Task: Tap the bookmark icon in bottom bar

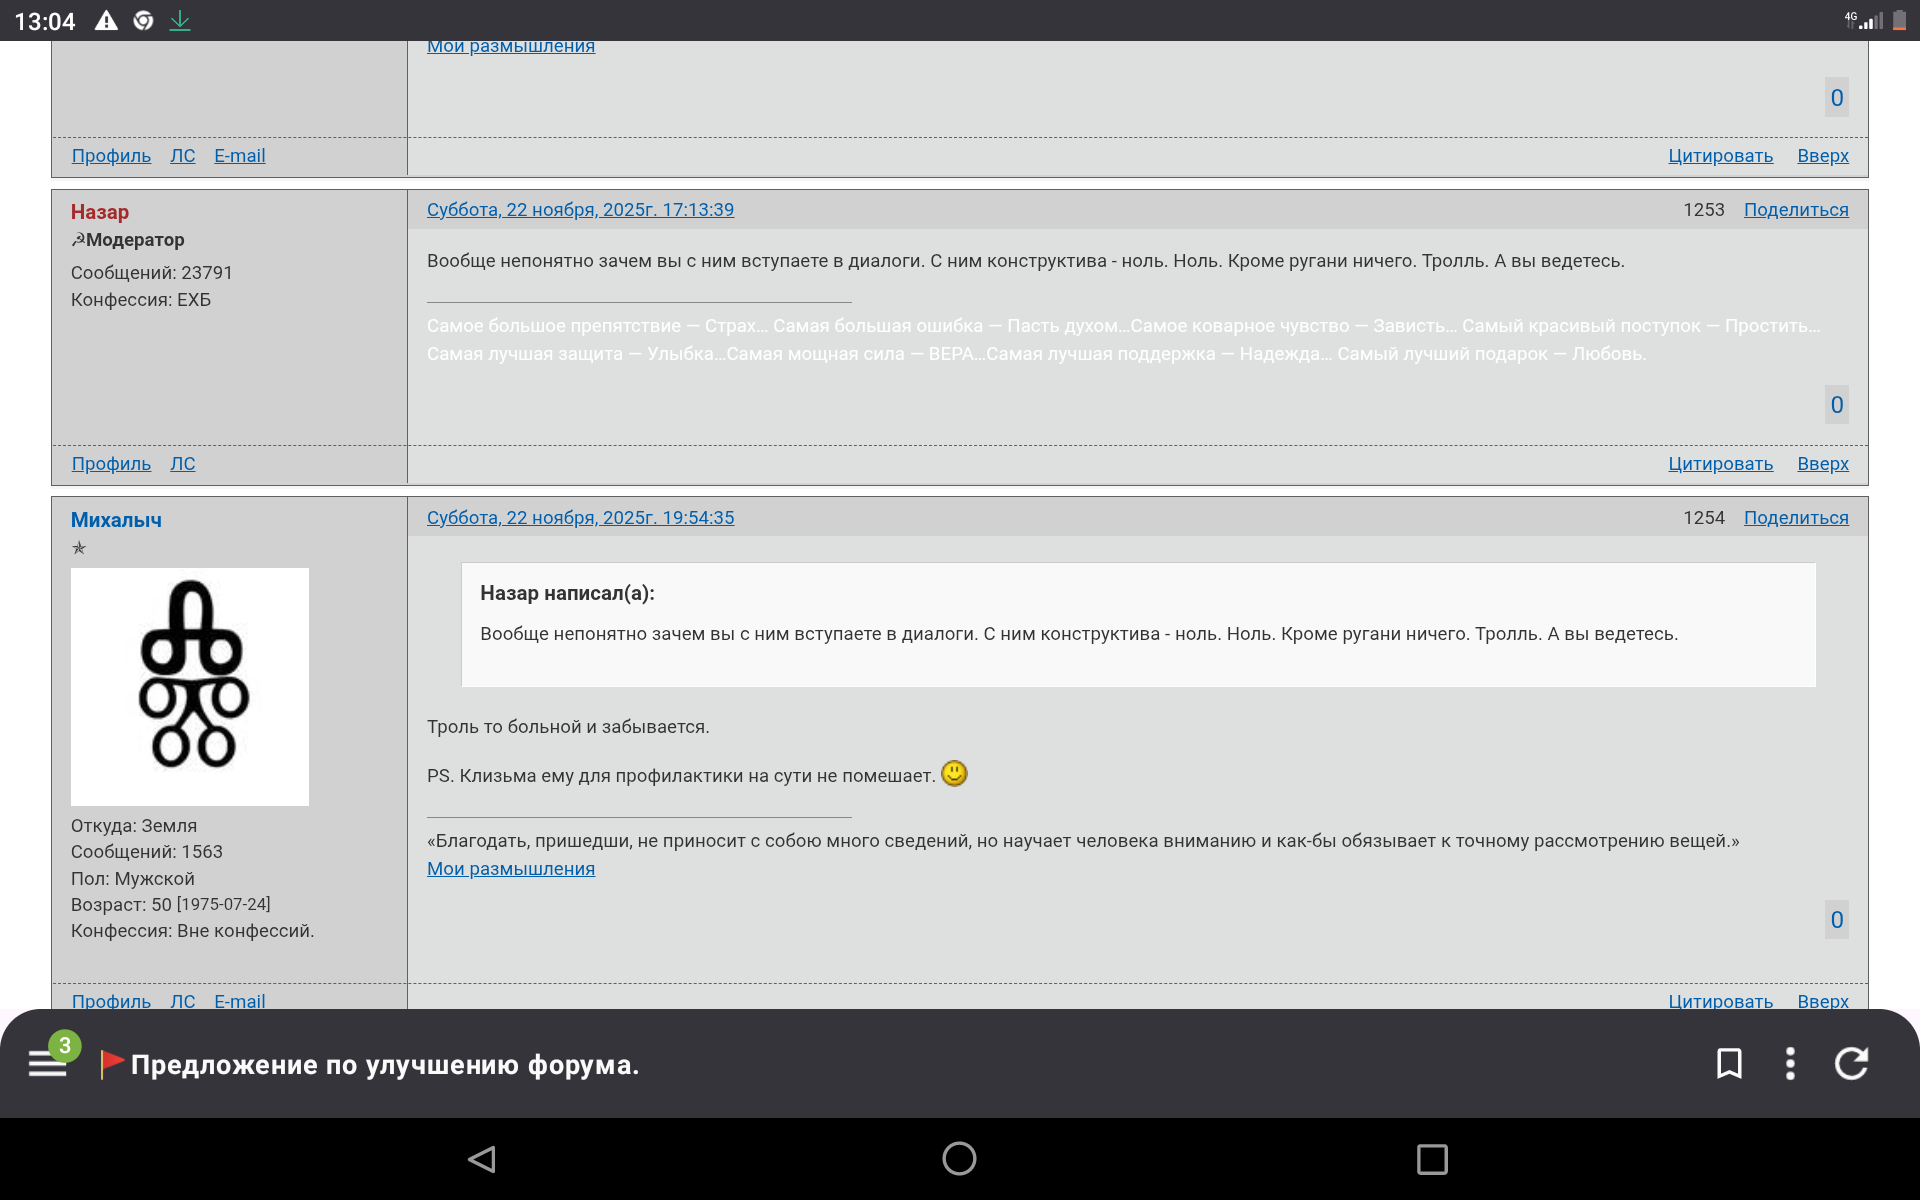Action: tap(1729, 1063)
